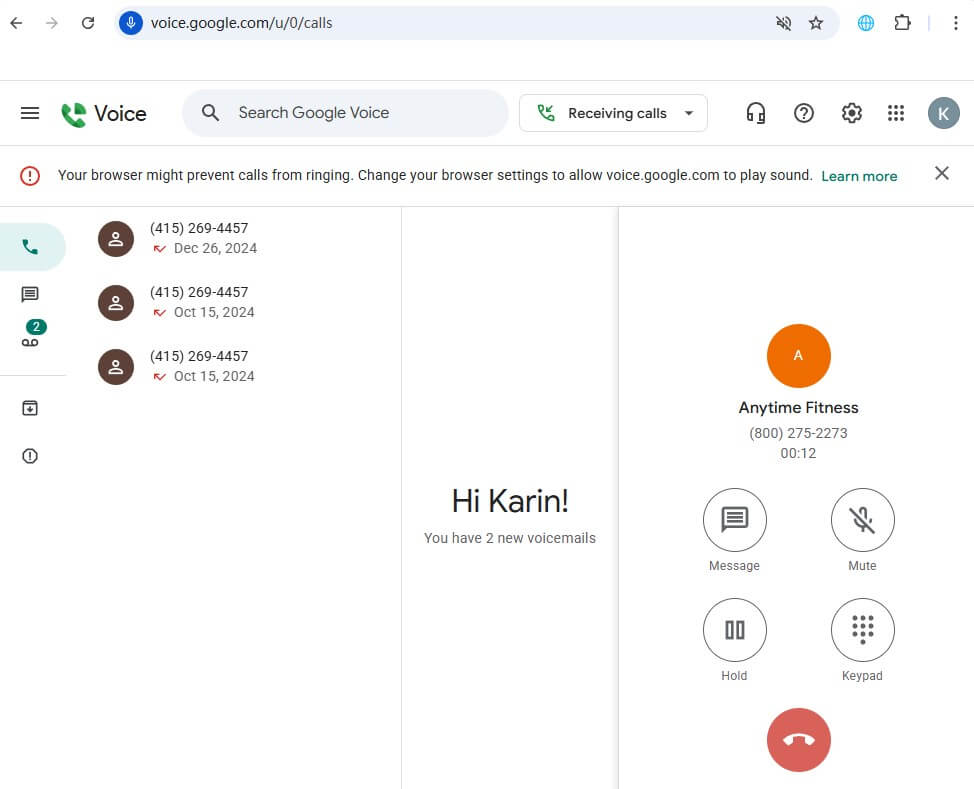Open Voicemail tab with 2 badge
Screen dimensions: 974x789
pos(30,334)
